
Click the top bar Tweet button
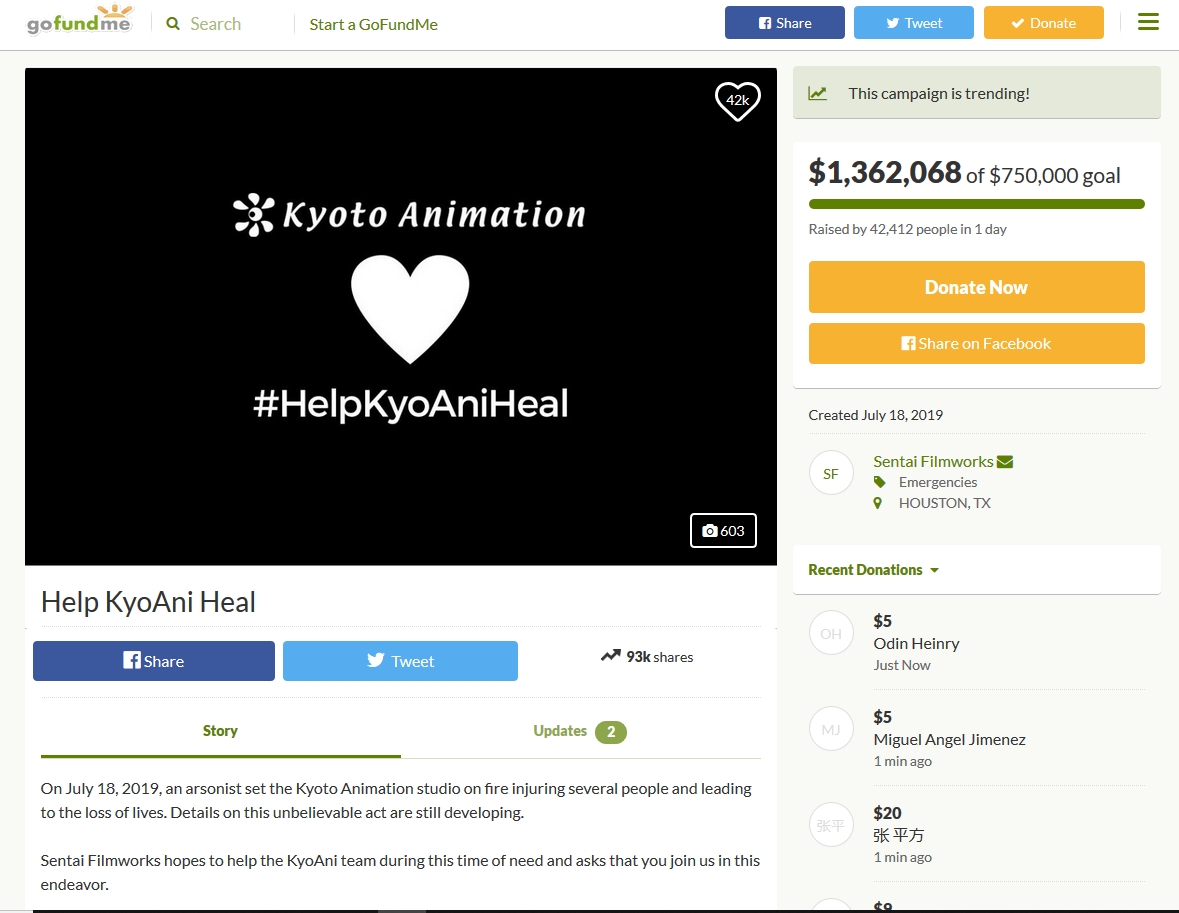[914, 23]
